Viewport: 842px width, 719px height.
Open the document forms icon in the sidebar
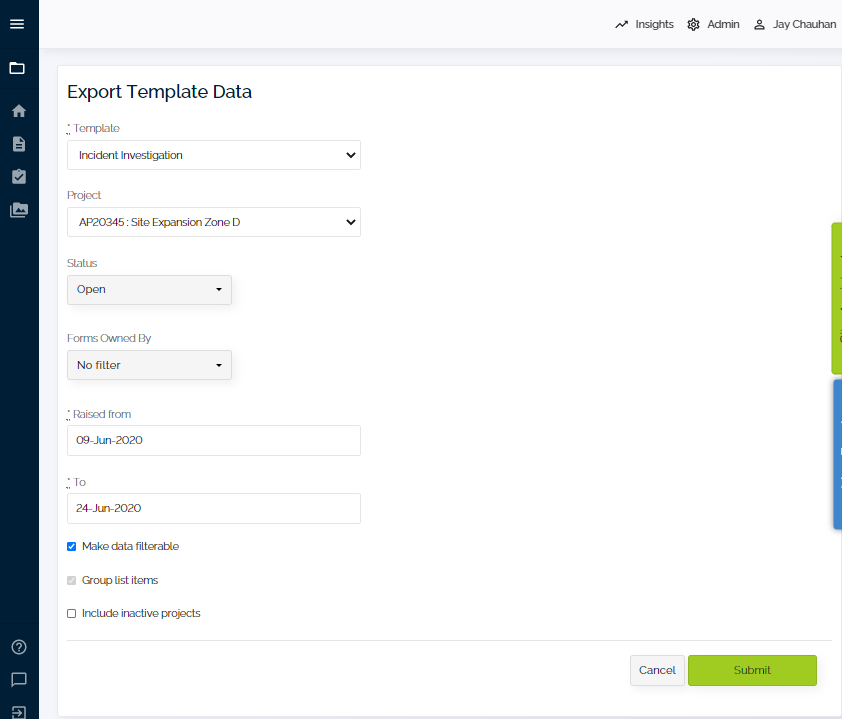point(19,144)
